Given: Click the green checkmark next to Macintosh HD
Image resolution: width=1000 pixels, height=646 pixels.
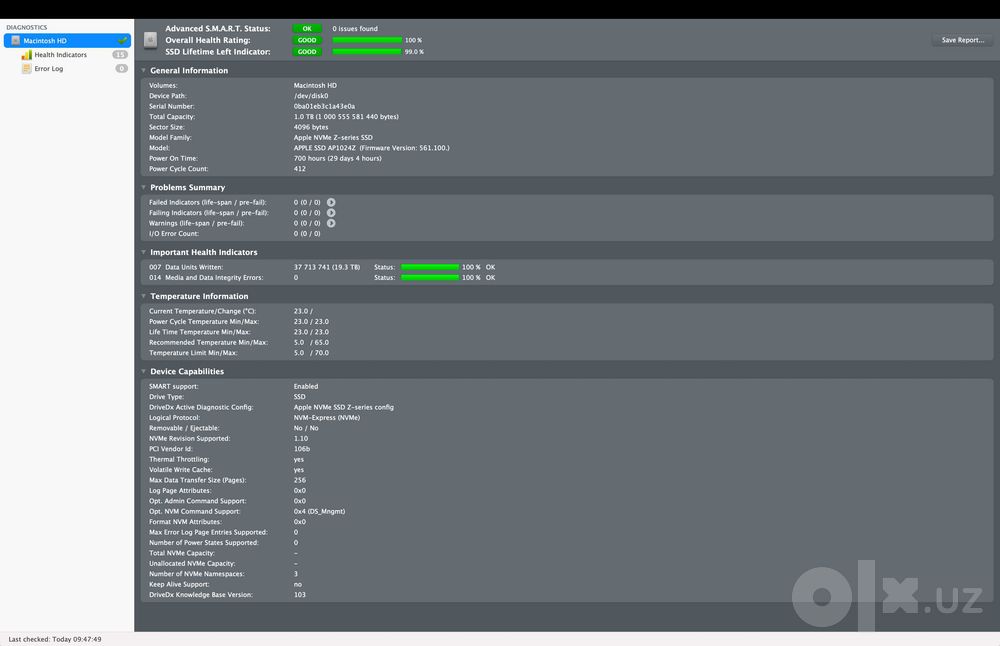Looking at the screenshot, I should click(122, 40).
